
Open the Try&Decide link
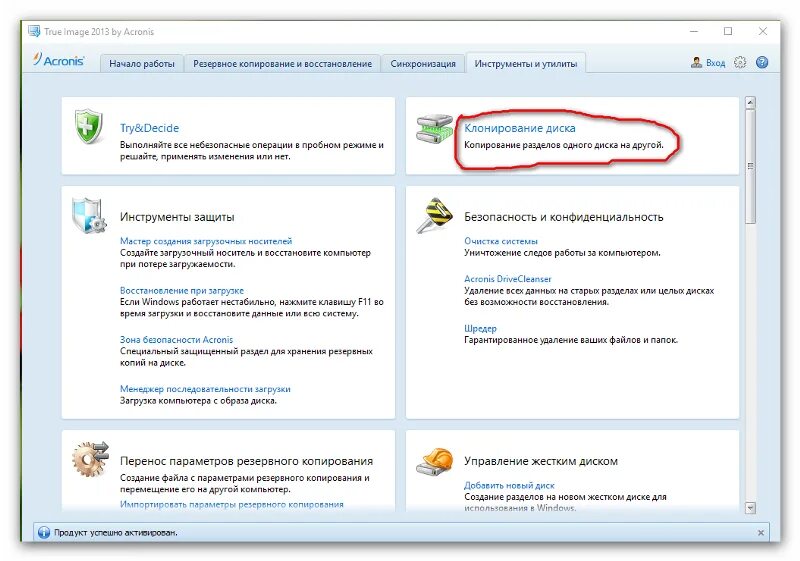[149, 128]
